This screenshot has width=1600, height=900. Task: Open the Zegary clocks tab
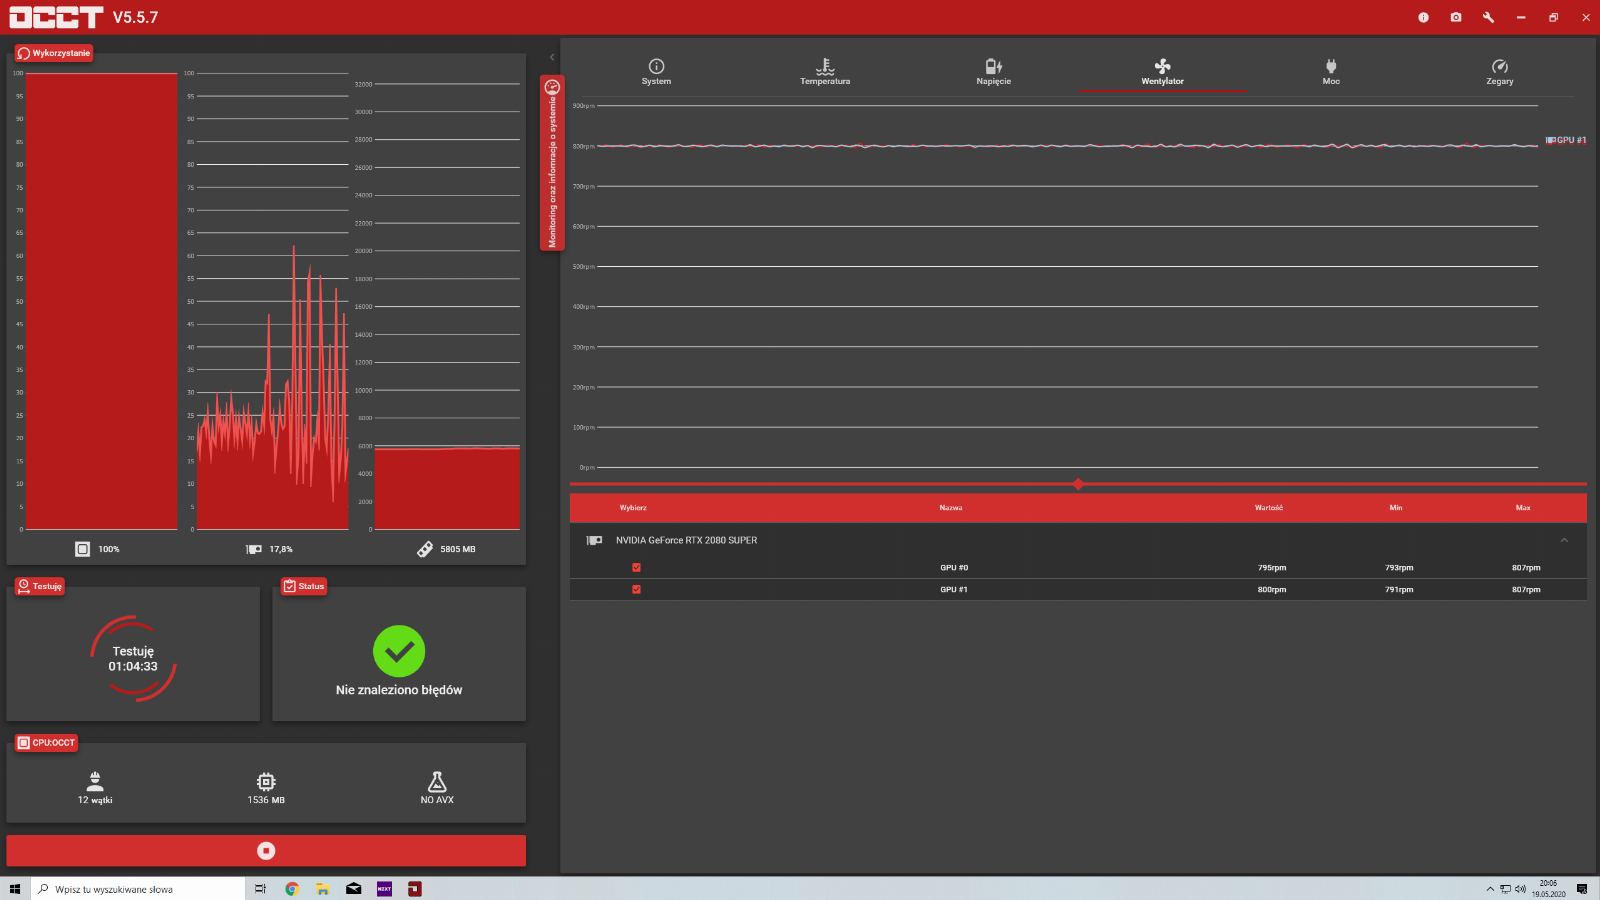[x=1499, y=72]
